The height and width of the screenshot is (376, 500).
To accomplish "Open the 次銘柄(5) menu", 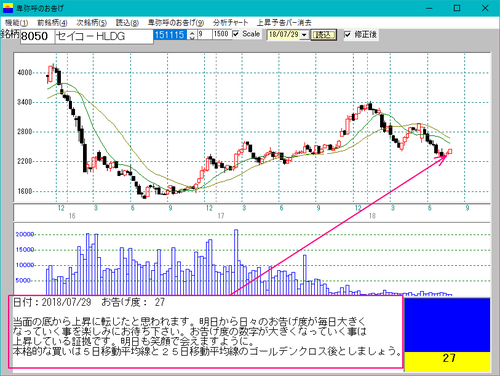I will [x=91, y=23].
